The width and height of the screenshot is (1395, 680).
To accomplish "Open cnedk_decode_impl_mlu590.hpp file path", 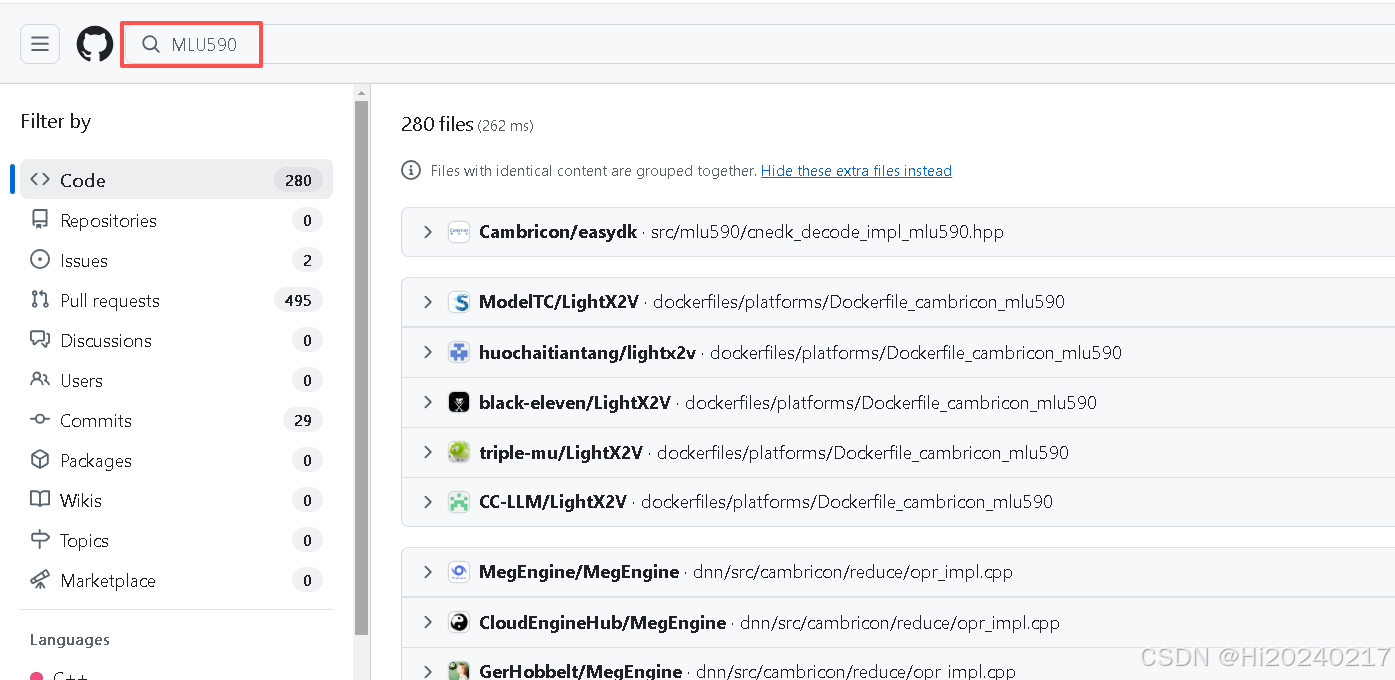I will click(827, 232).
